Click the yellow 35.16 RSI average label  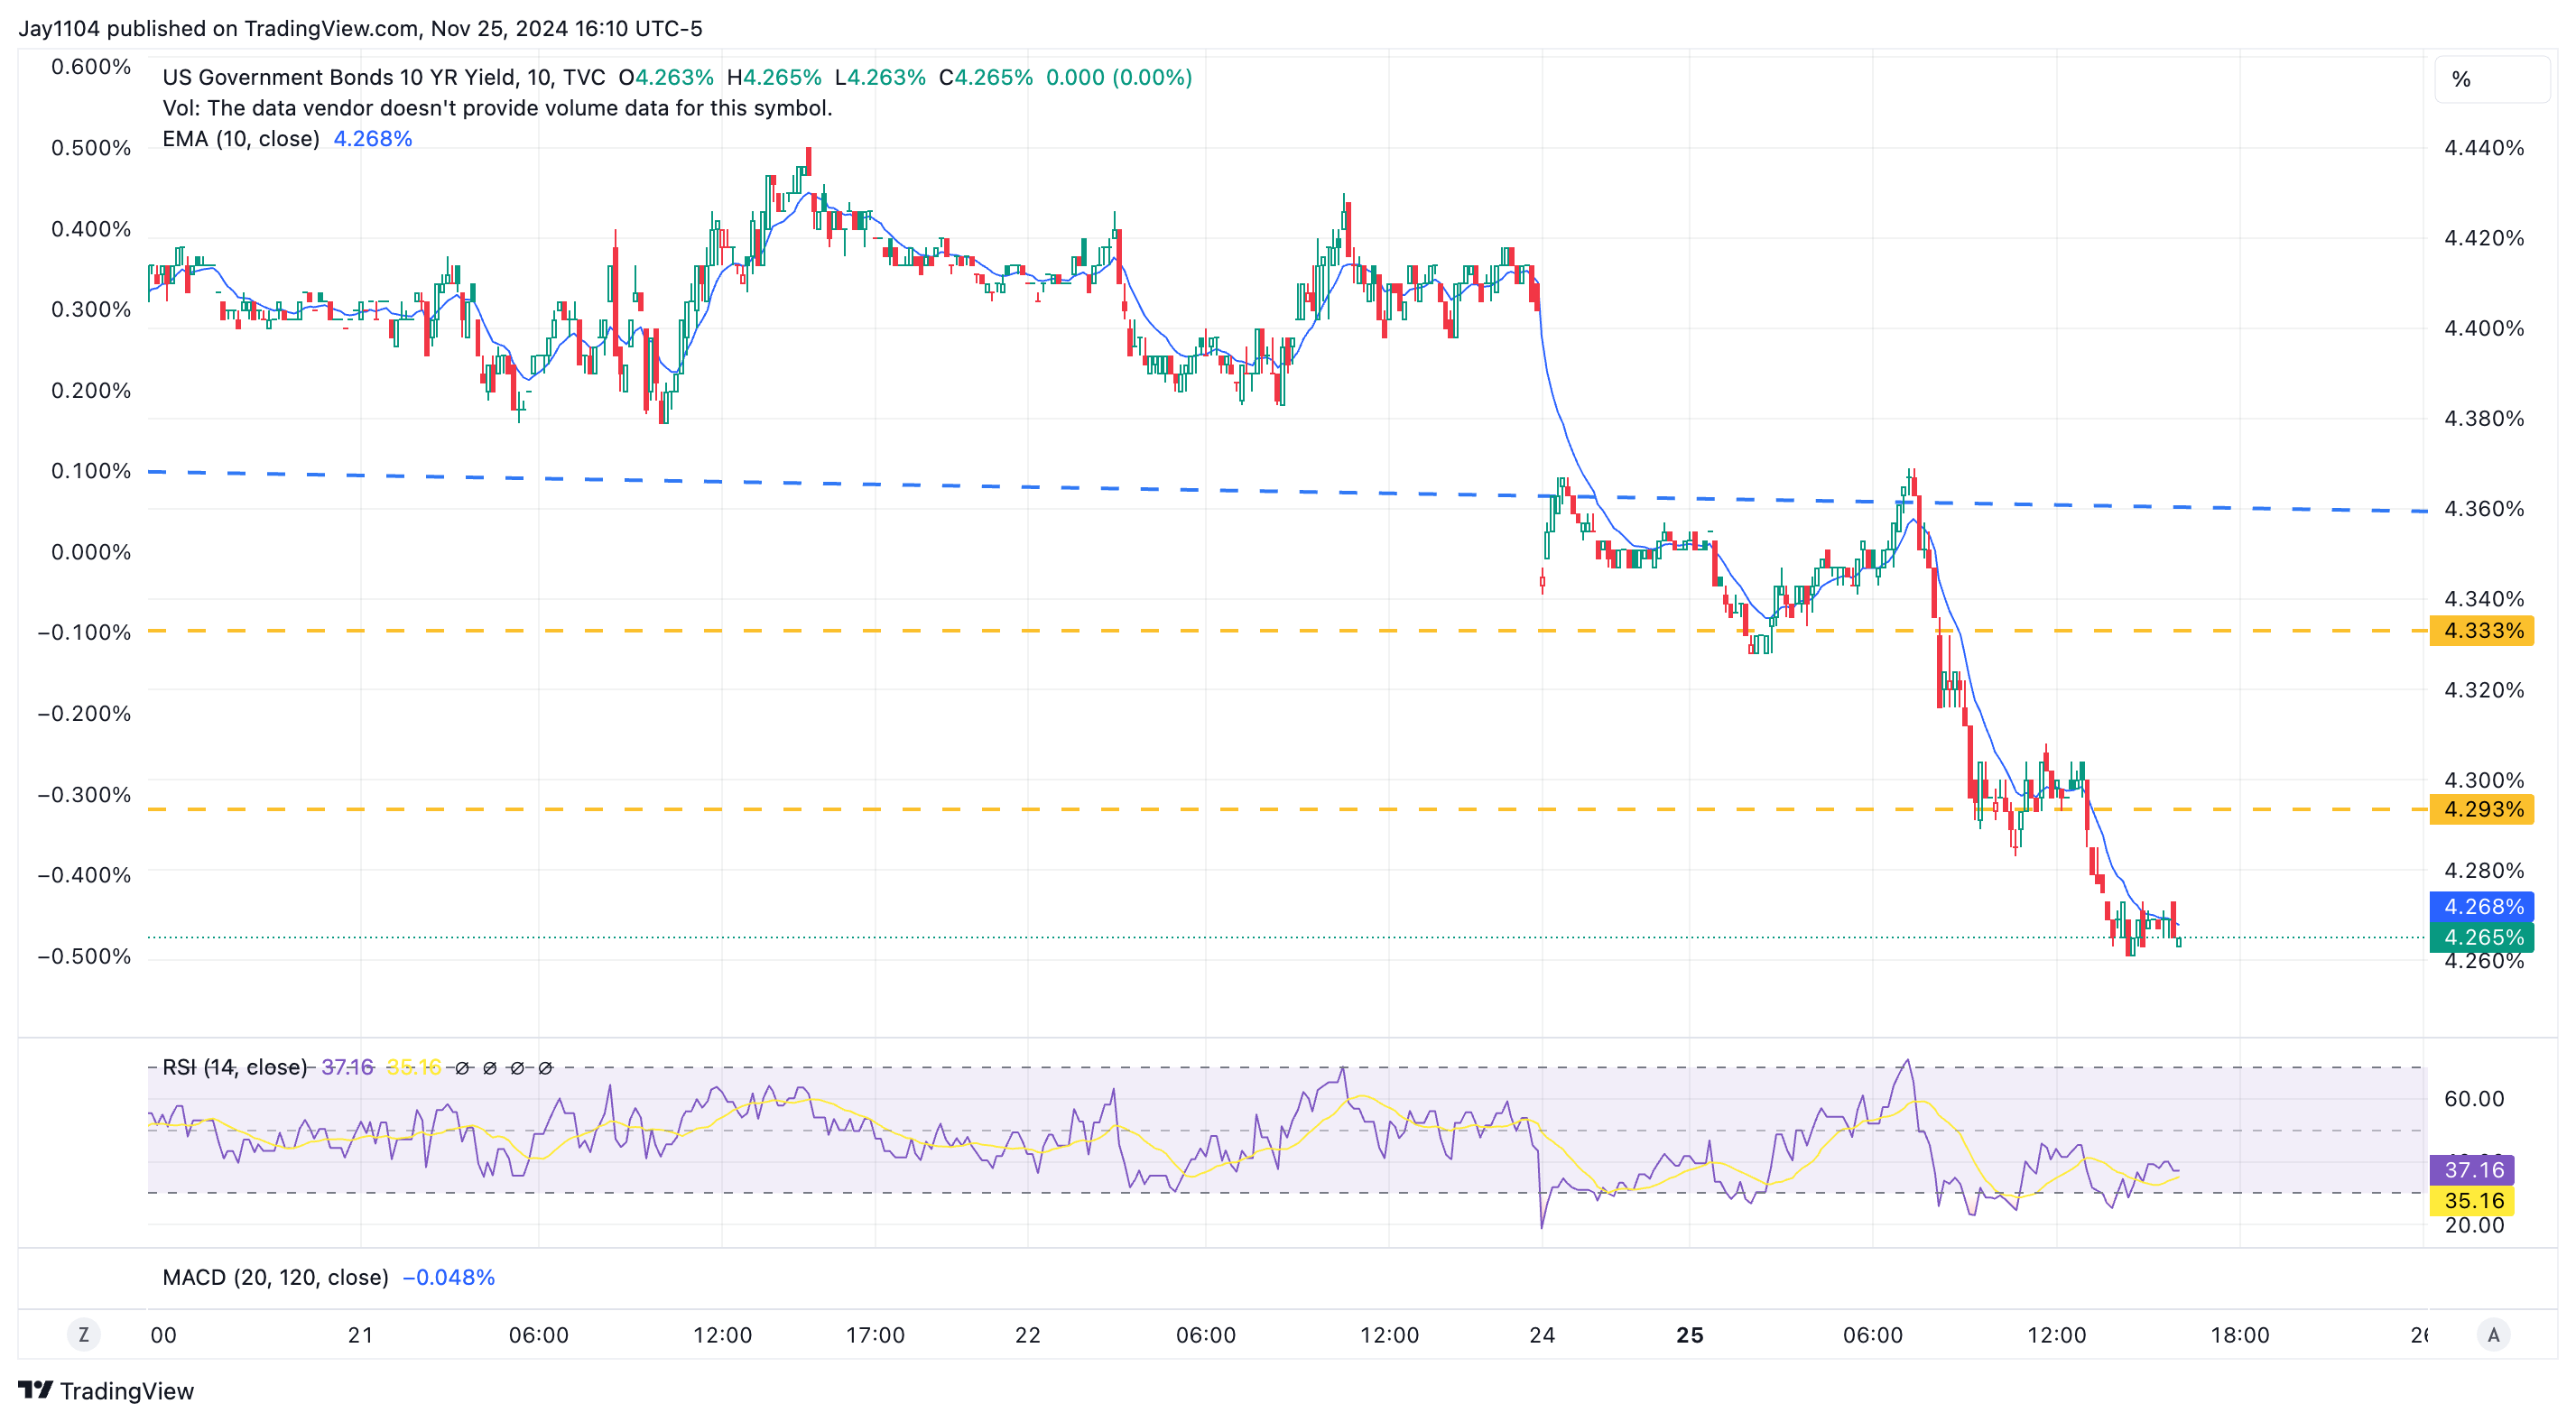[x=2472, y=1200]
